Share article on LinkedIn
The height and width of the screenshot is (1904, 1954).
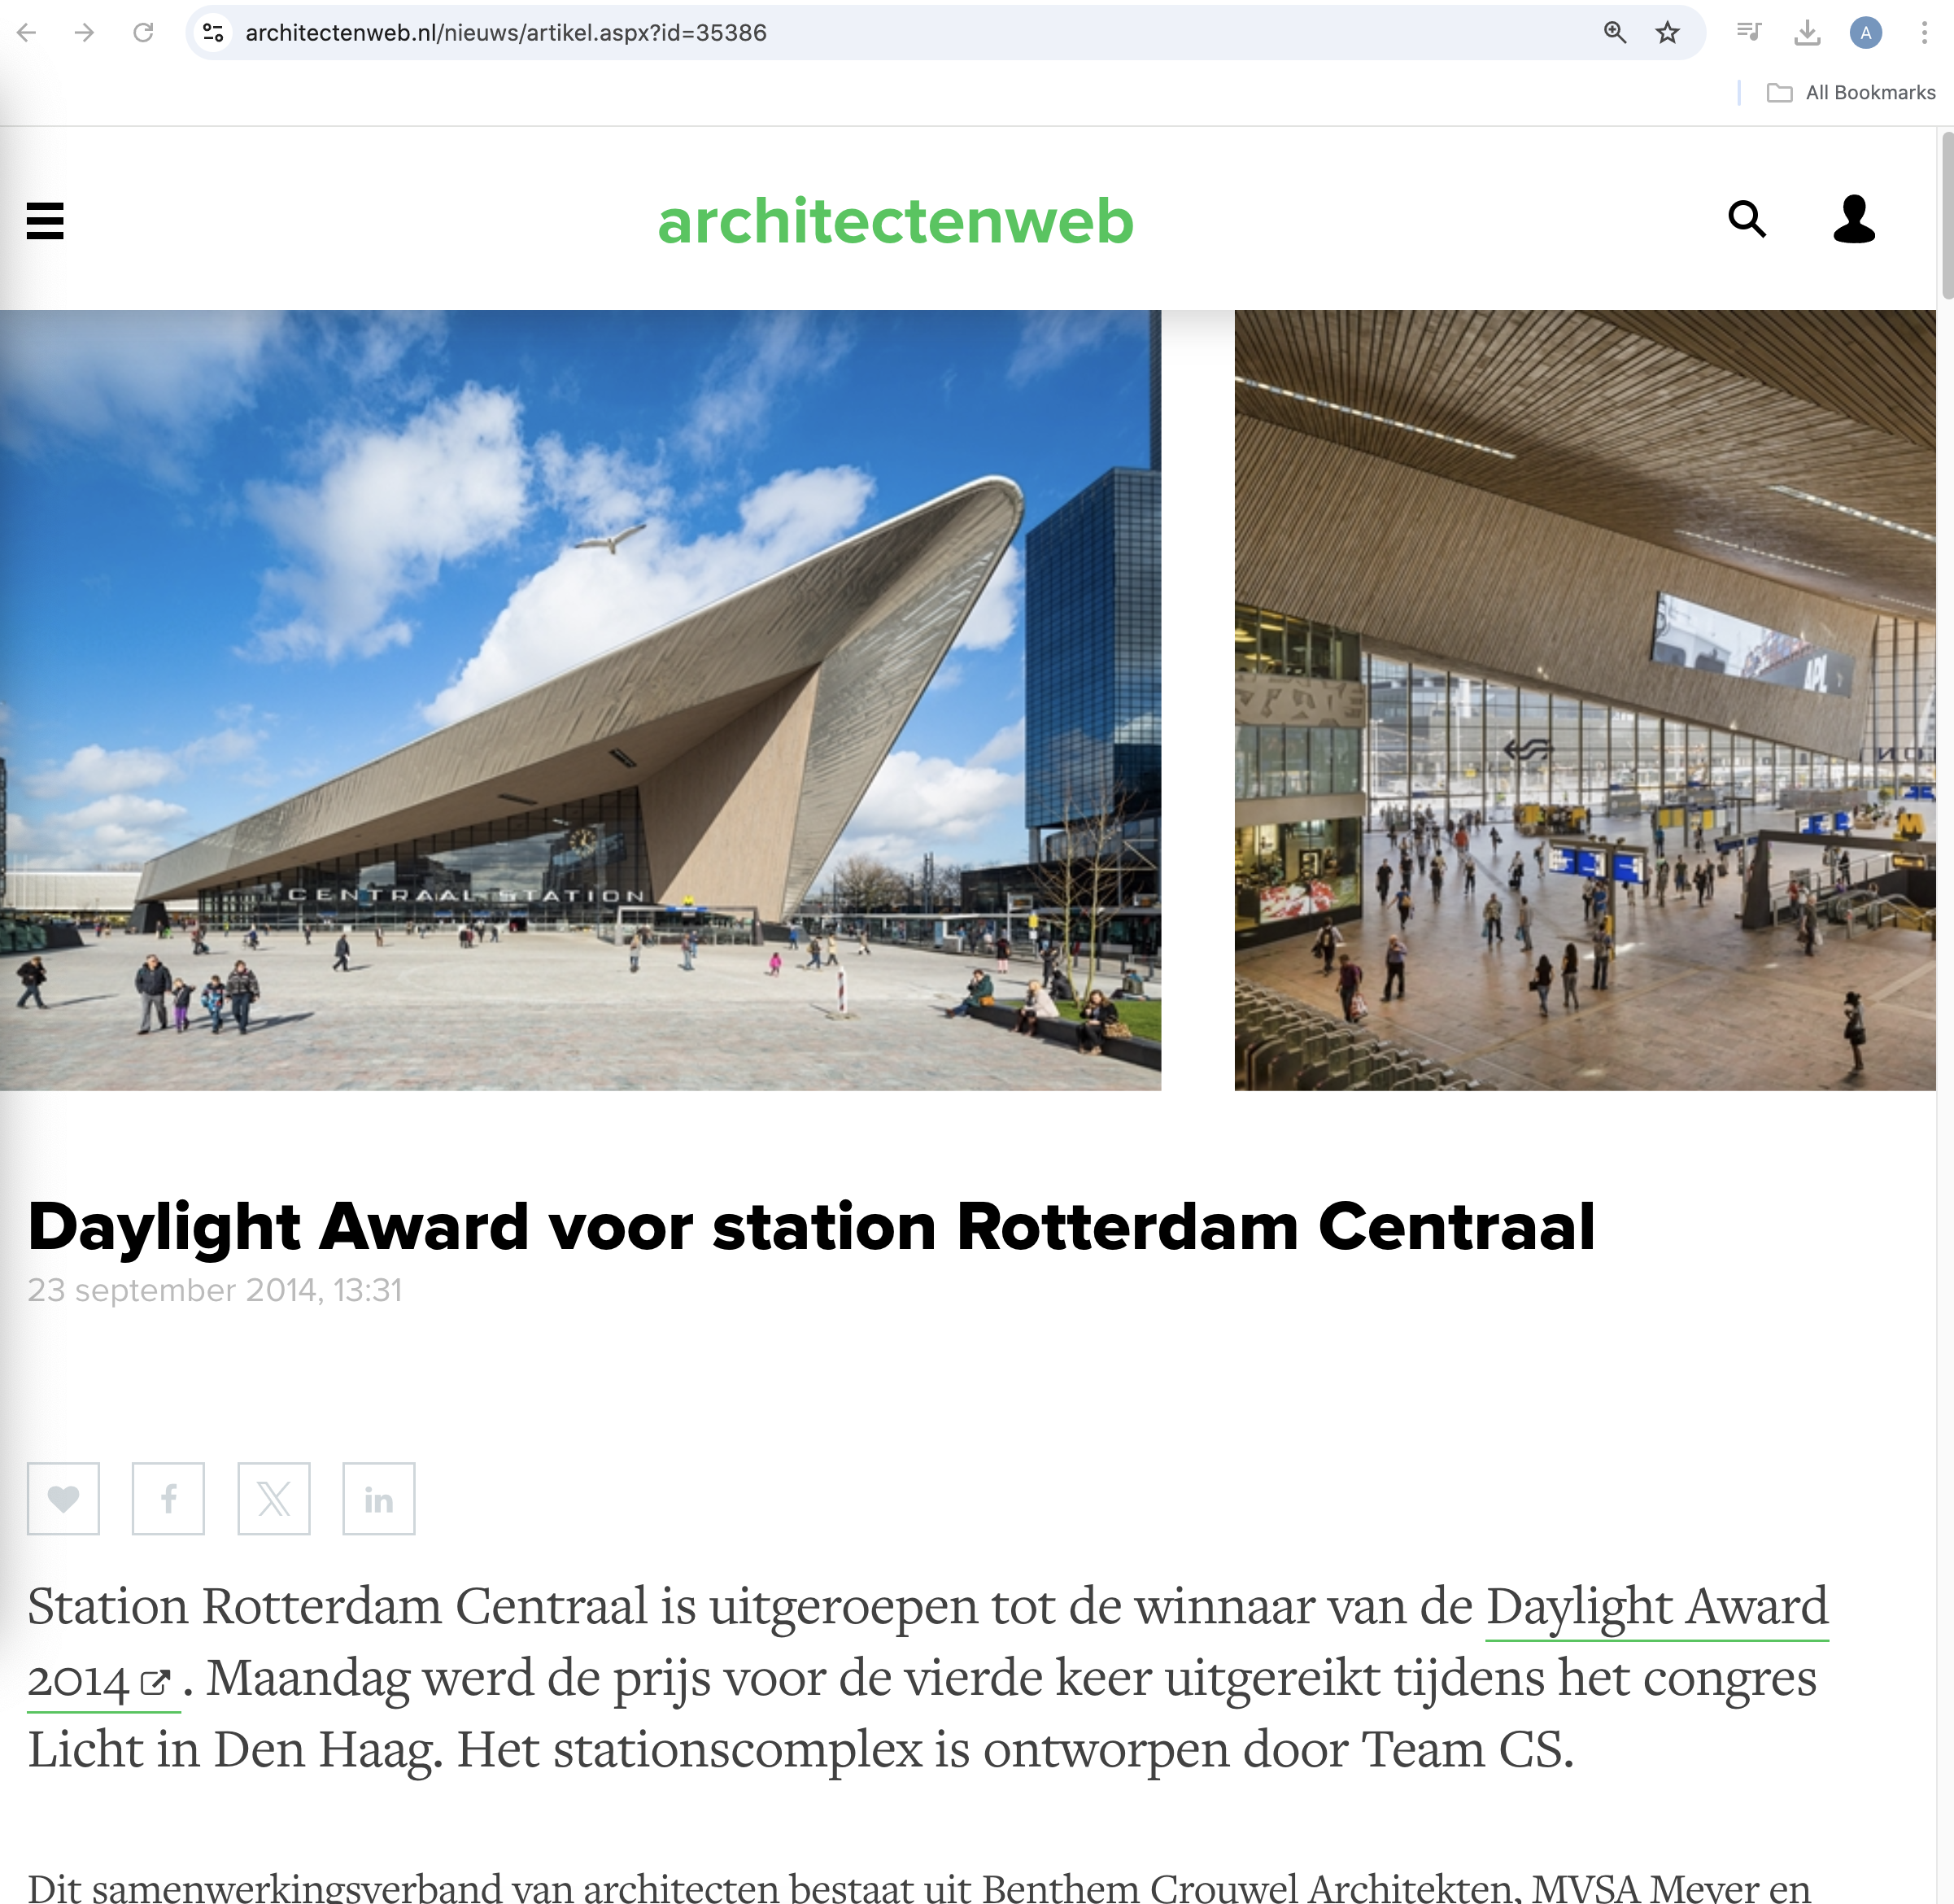(x=379, y=1498)
